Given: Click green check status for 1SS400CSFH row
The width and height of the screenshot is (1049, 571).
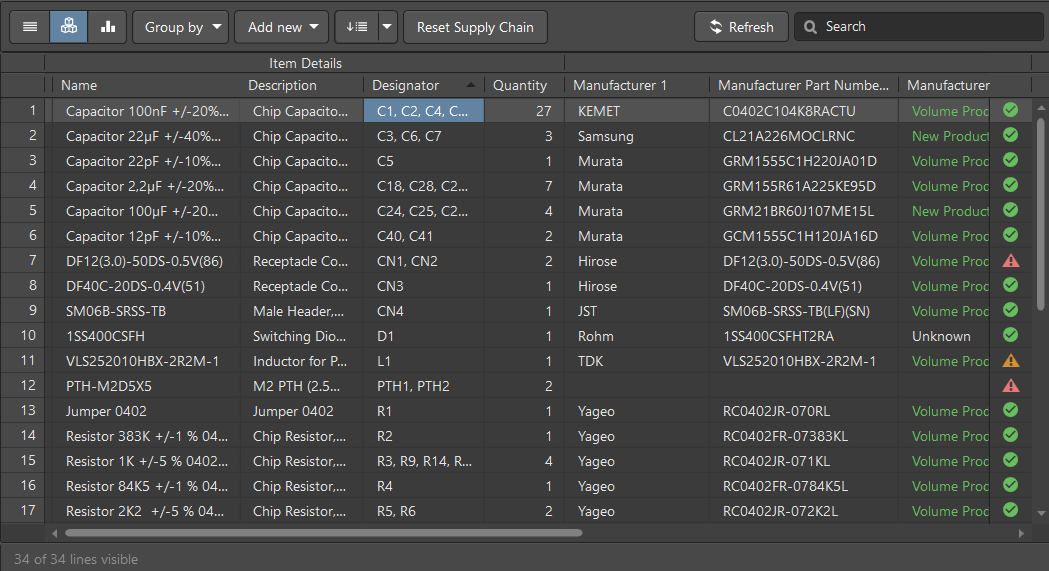Looking at the screenshot, I should point(1010,335).
